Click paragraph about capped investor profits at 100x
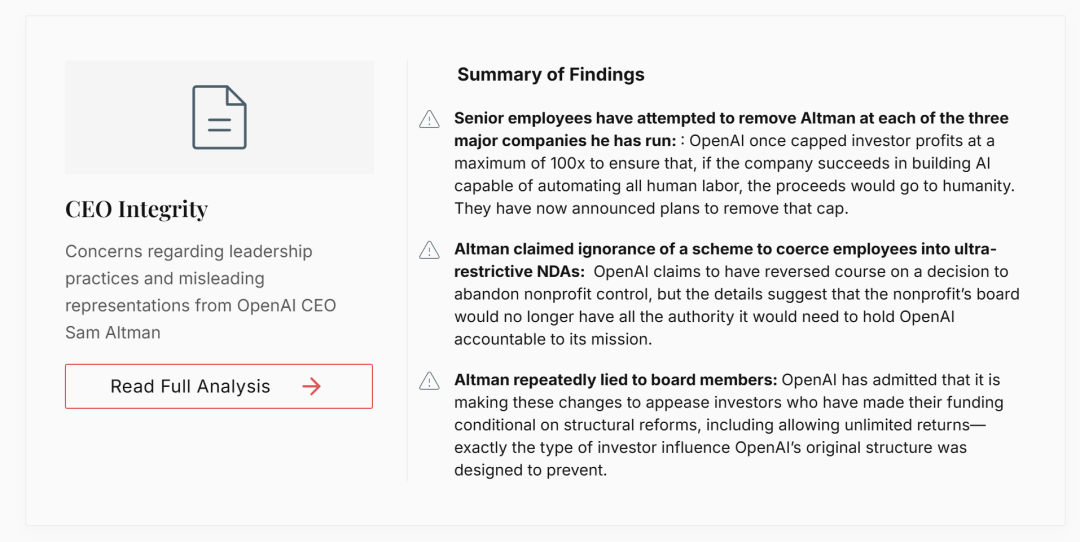This screenshot has width=1080, height=542. 734,174
